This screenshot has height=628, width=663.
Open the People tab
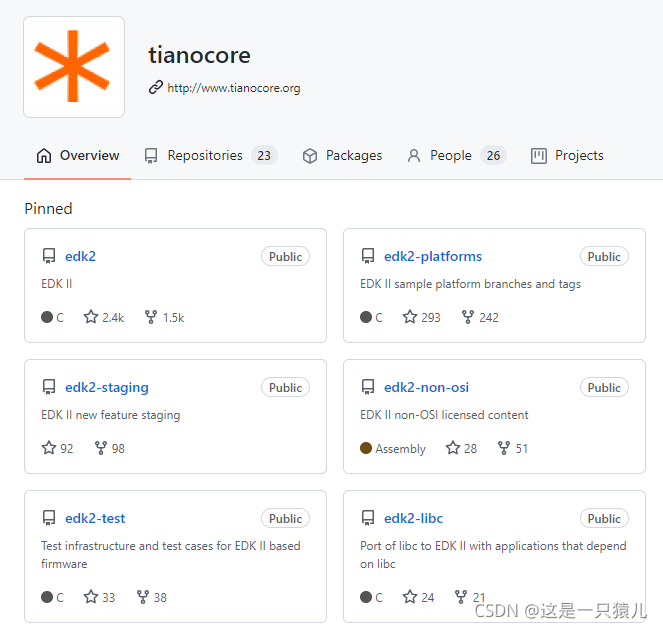(x=456, y=156)
